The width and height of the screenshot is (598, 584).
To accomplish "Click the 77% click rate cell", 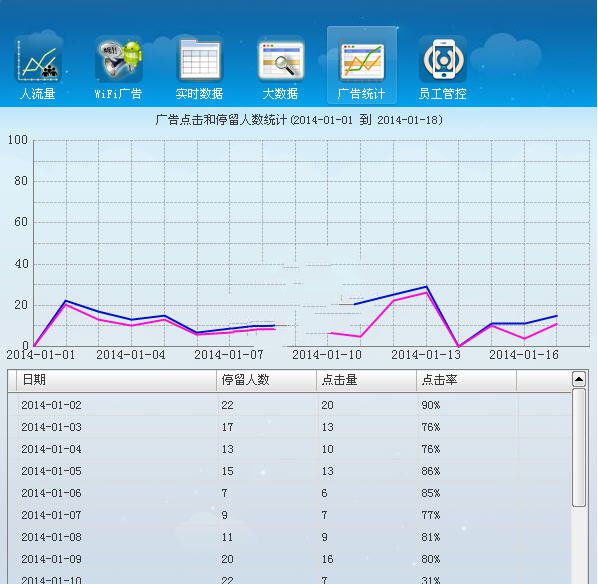I will coord(431,515).
